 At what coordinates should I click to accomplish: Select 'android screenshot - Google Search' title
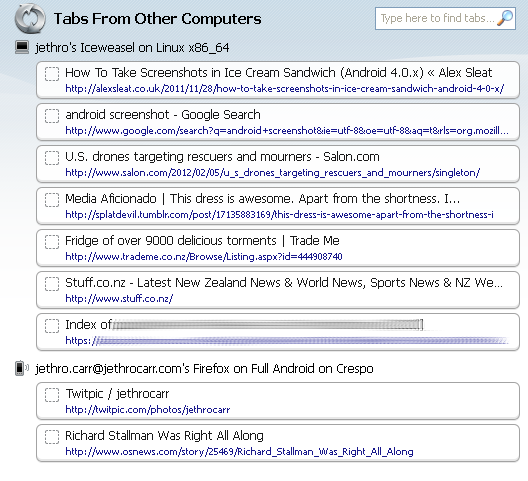point(163,115)
